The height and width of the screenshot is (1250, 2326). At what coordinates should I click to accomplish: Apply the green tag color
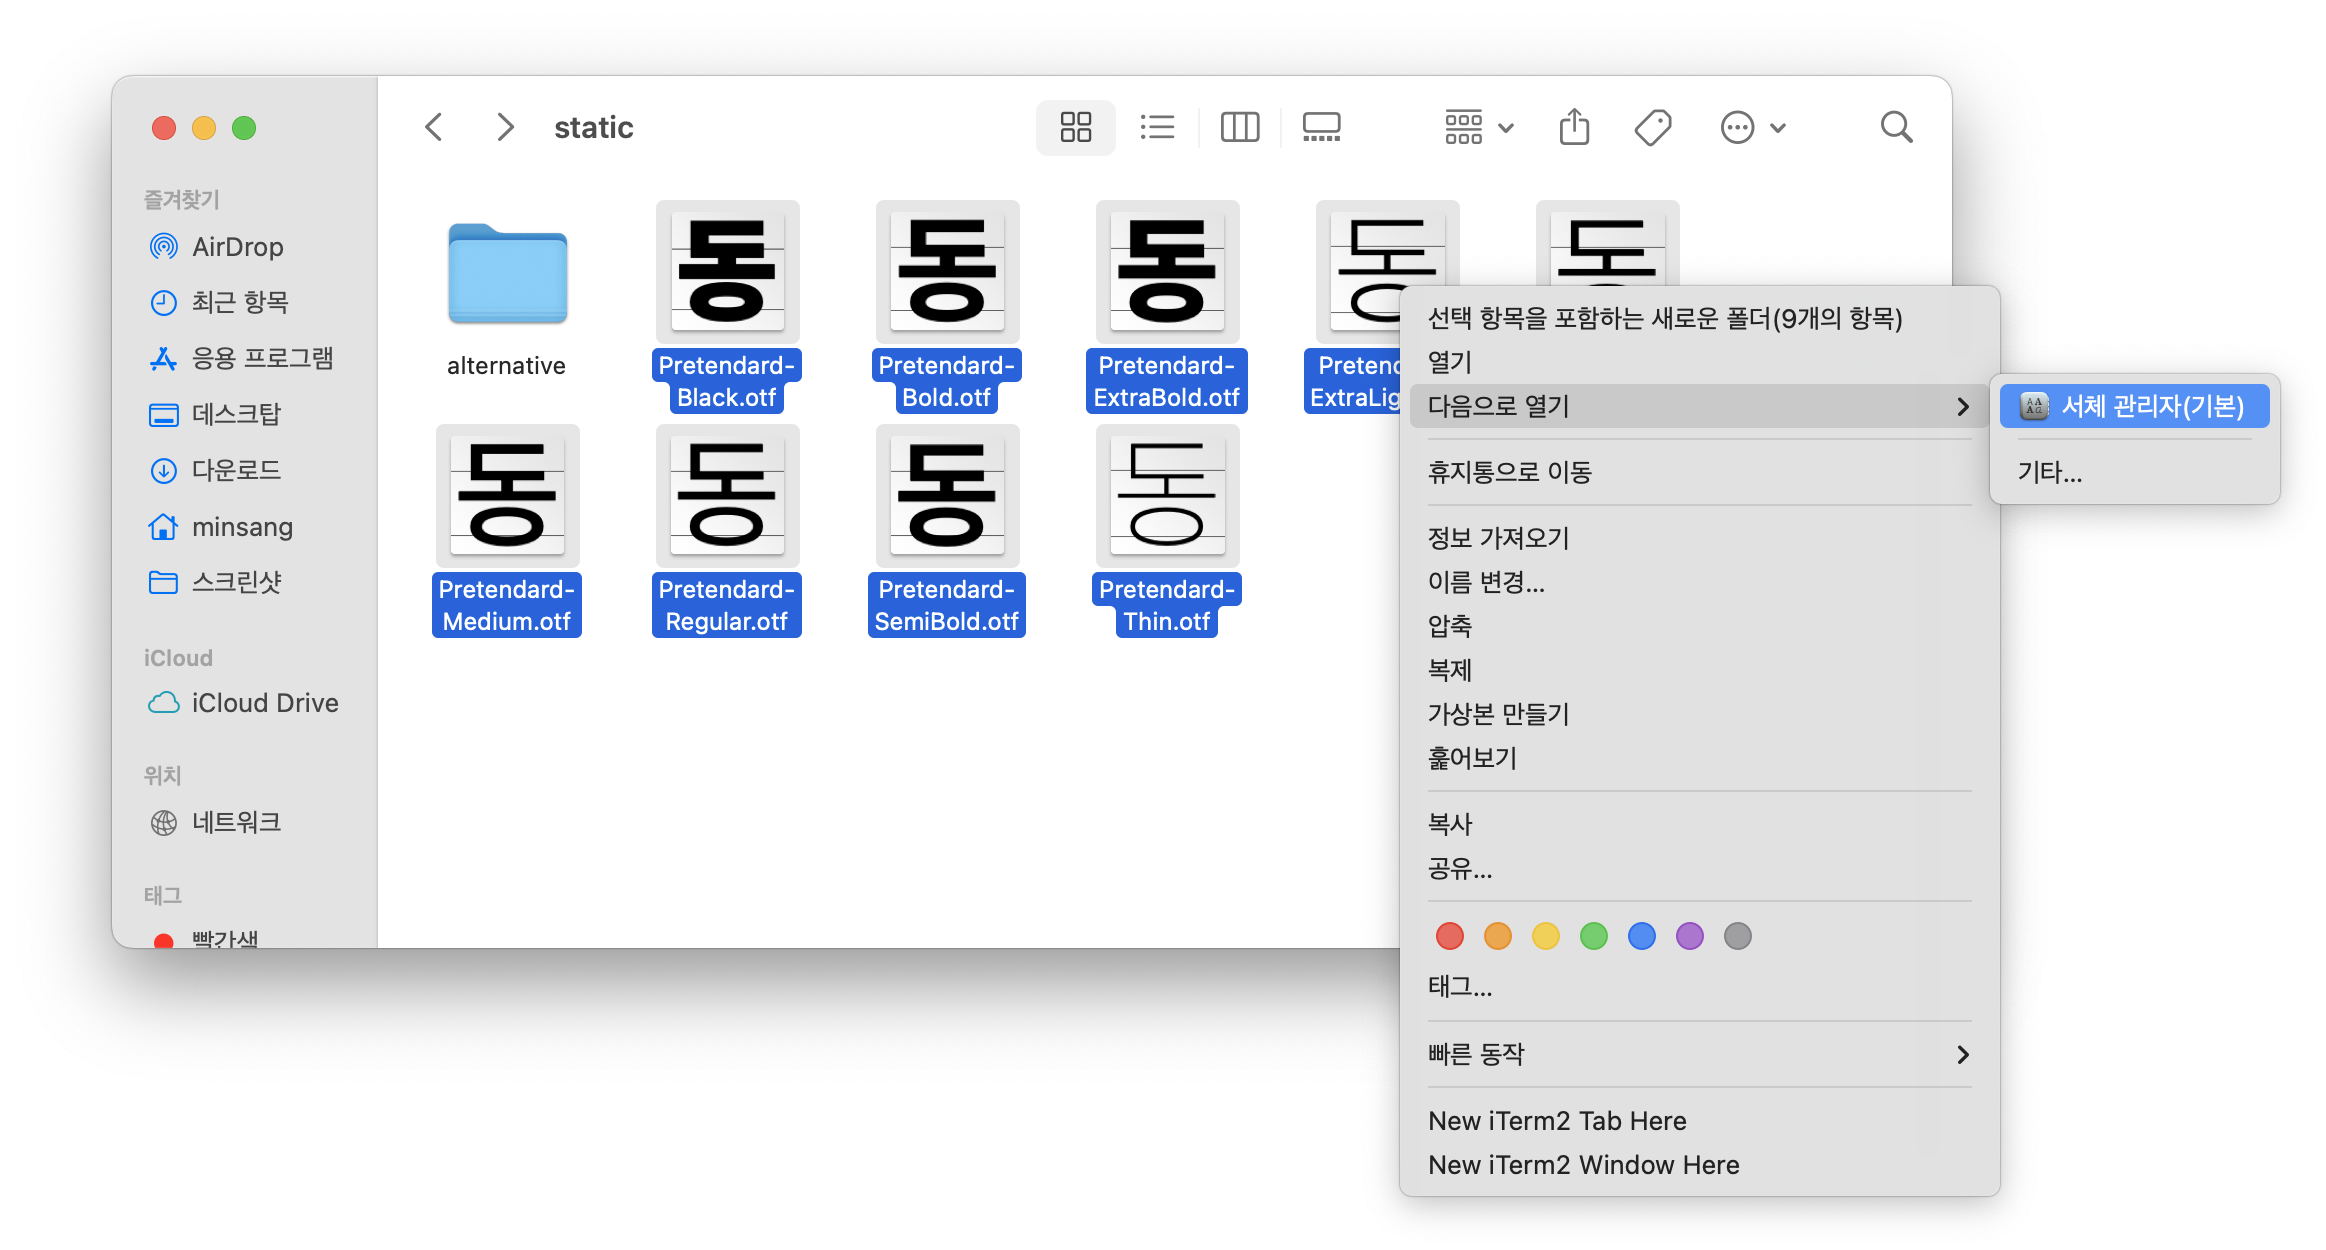tap(1593, 936)
